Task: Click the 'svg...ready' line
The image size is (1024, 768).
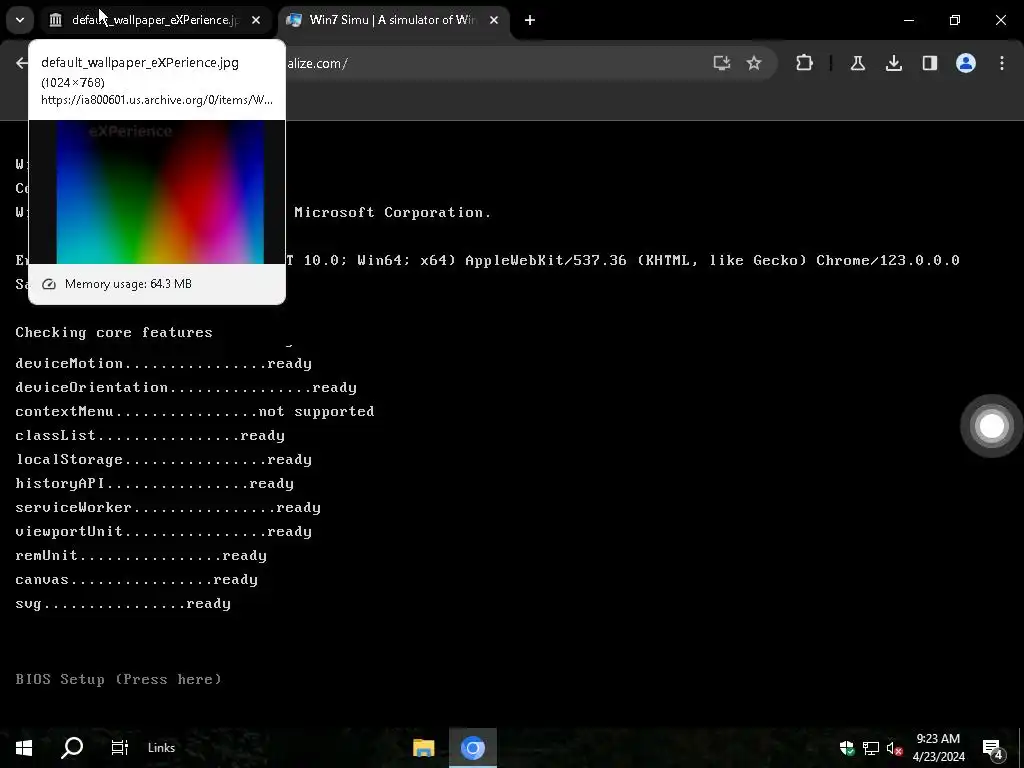Action: (x=123, y=603)
